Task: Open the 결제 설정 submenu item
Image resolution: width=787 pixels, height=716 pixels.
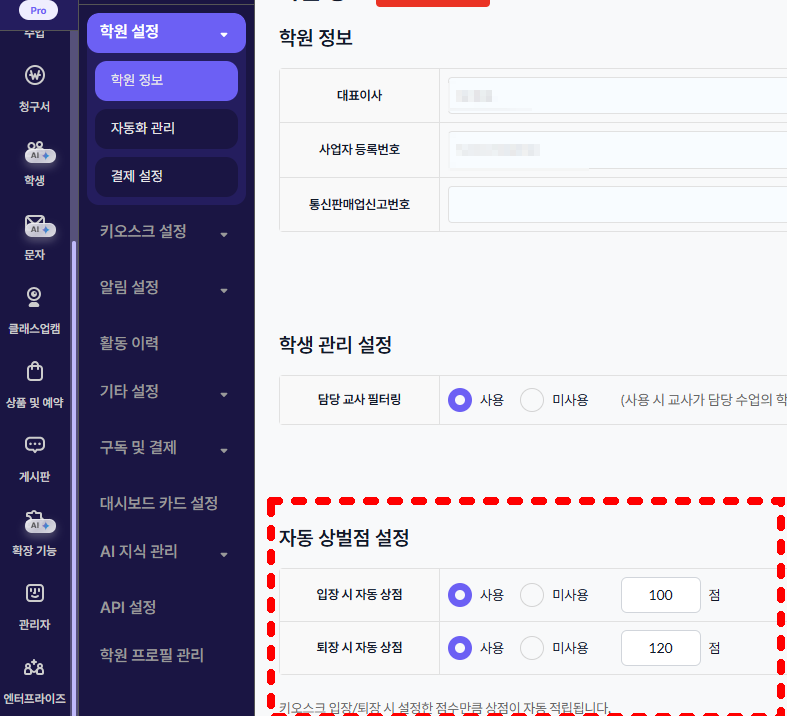Action: click(x=166, y=177)
